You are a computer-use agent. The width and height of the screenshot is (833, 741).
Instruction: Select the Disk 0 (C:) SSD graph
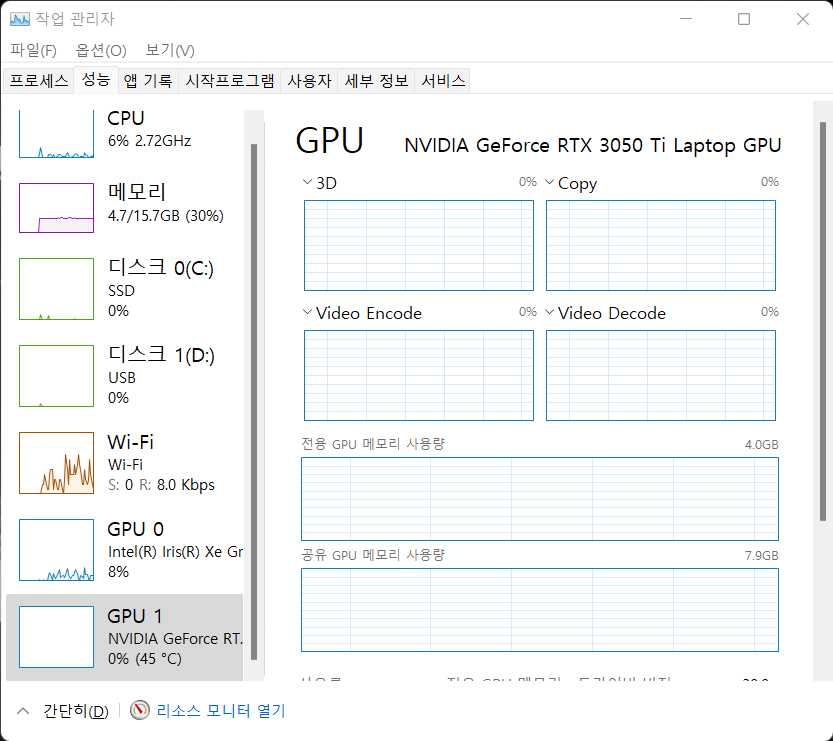coord(56,289)
